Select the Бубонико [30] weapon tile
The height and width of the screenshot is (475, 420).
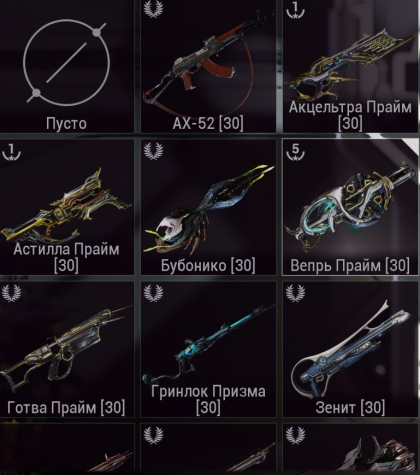click(x=208, y=207)
